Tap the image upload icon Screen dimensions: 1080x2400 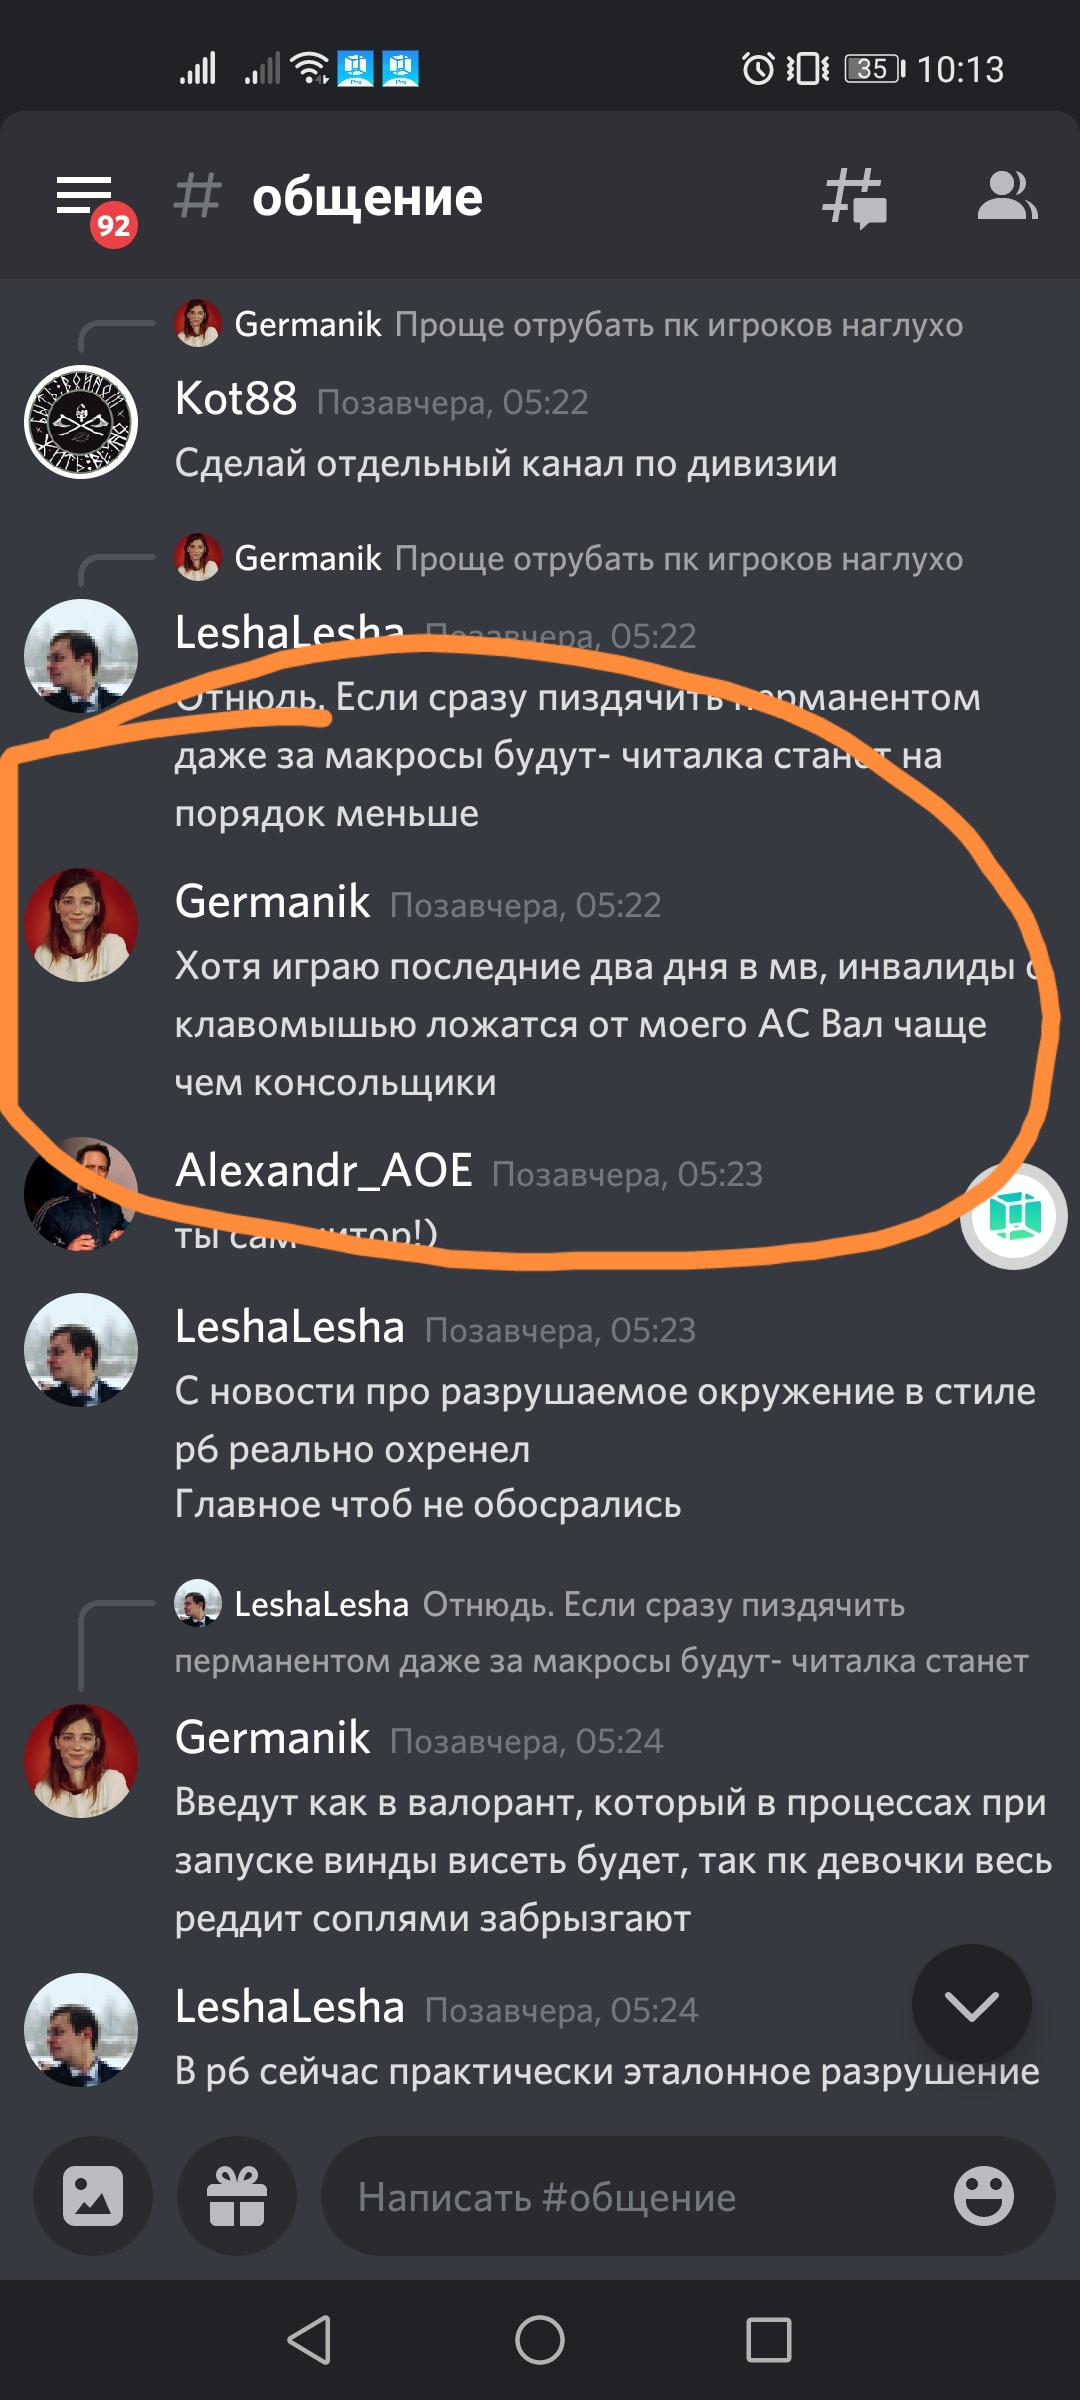coord(93,2196)
